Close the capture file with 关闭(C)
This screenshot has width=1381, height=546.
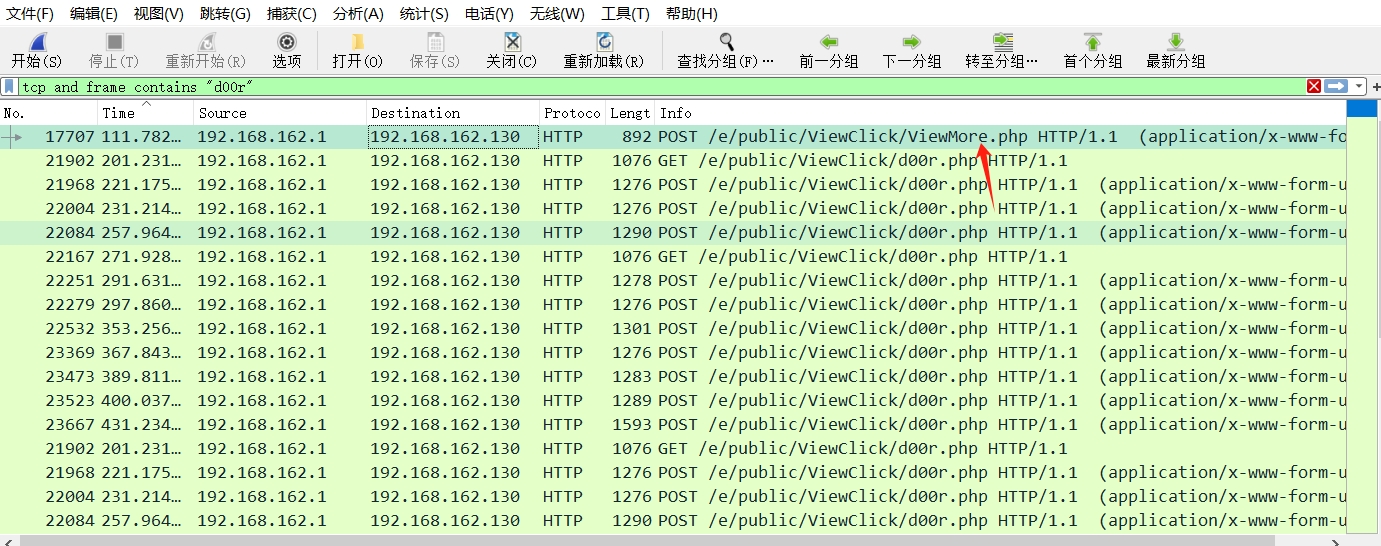[511, 42]
